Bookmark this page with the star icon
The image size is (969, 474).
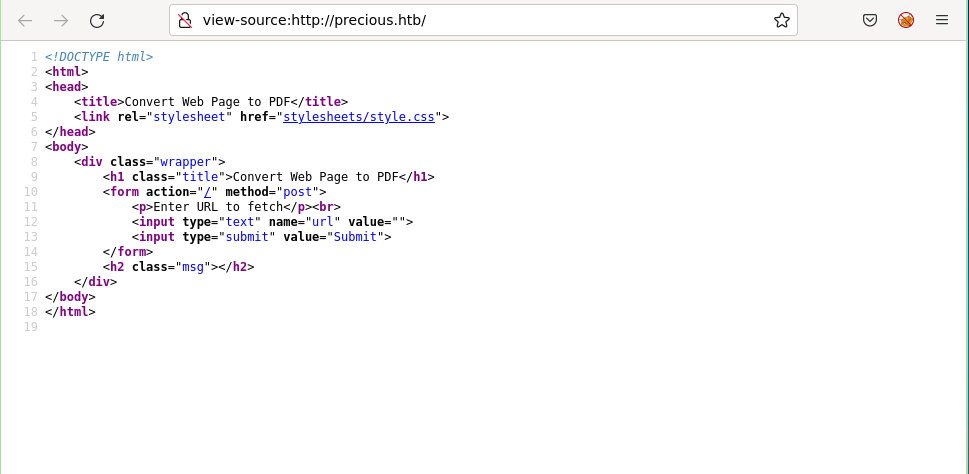(x=781, y=20)
